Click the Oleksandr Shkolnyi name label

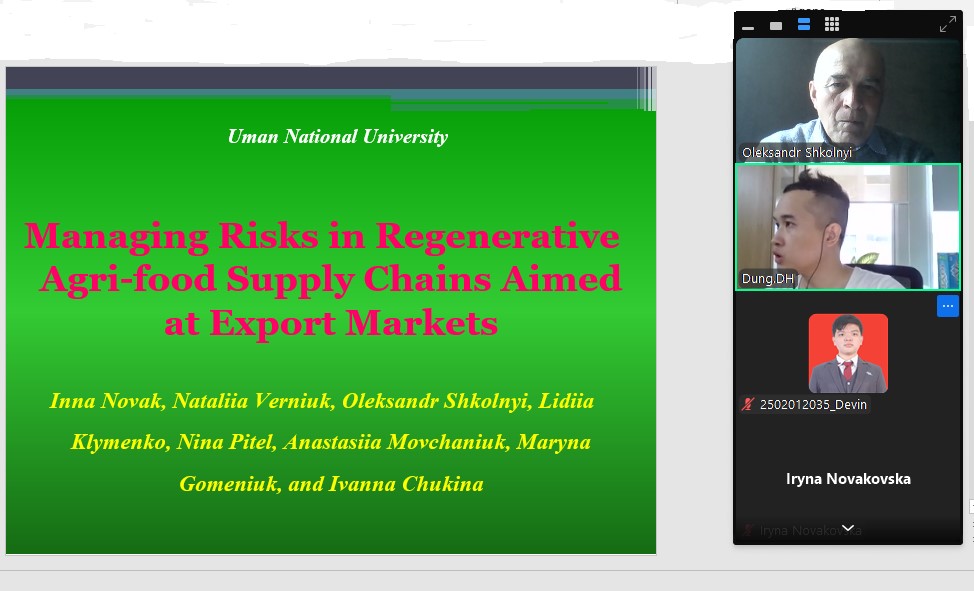coord(797,153)
